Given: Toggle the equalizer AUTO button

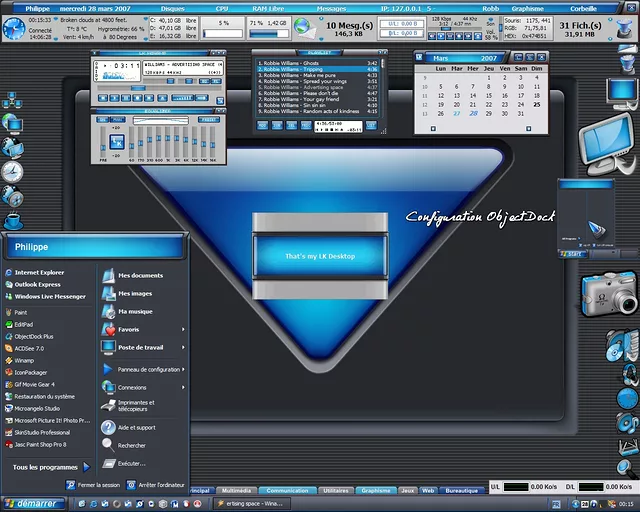Looking at the screenshot, I should click(115, 118).
